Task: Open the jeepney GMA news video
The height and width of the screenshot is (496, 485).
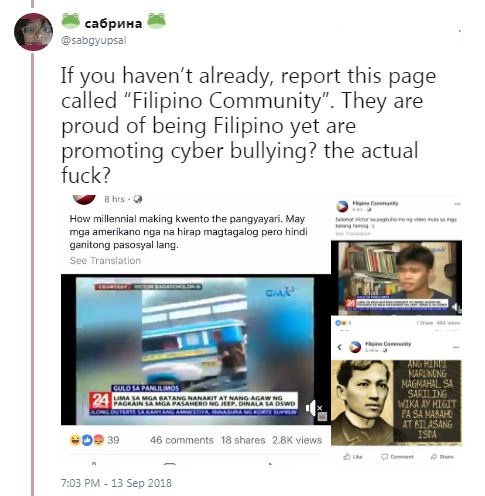Action: (x=196, y=349)
